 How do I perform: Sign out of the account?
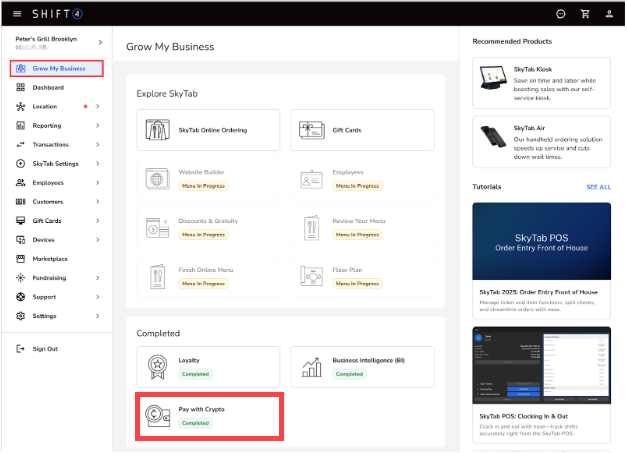45,349
